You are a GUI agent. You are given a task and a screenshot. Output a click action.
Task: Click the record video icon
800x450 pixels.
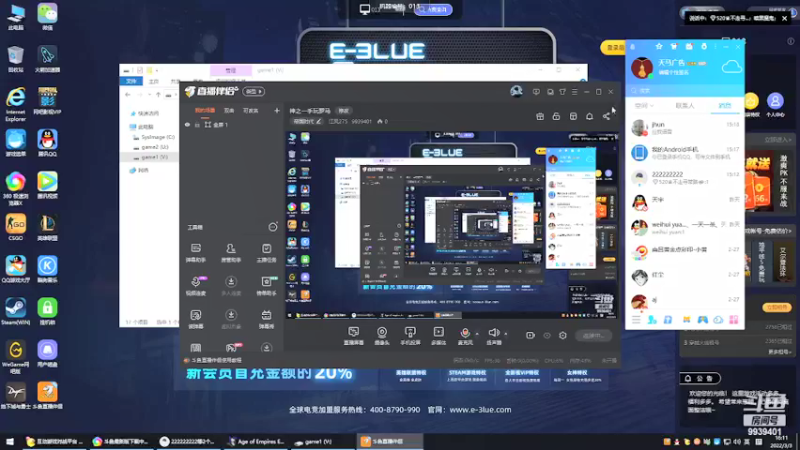coord(530,335)
